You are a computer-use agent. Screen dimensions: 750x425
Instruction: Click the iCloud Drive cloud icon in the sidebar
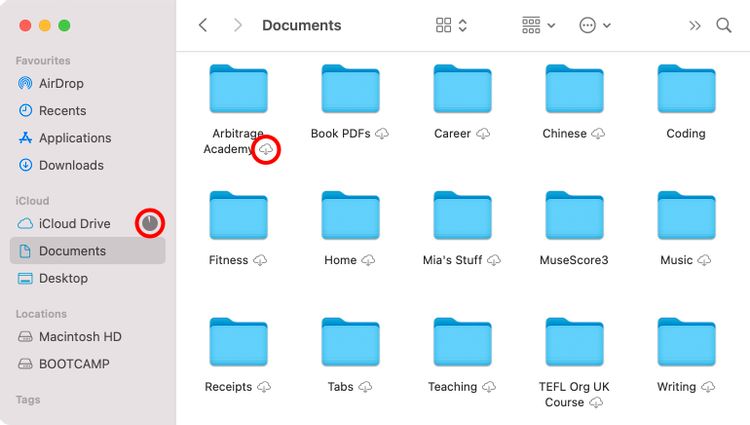pyautogui.click(x=25, y=223)
